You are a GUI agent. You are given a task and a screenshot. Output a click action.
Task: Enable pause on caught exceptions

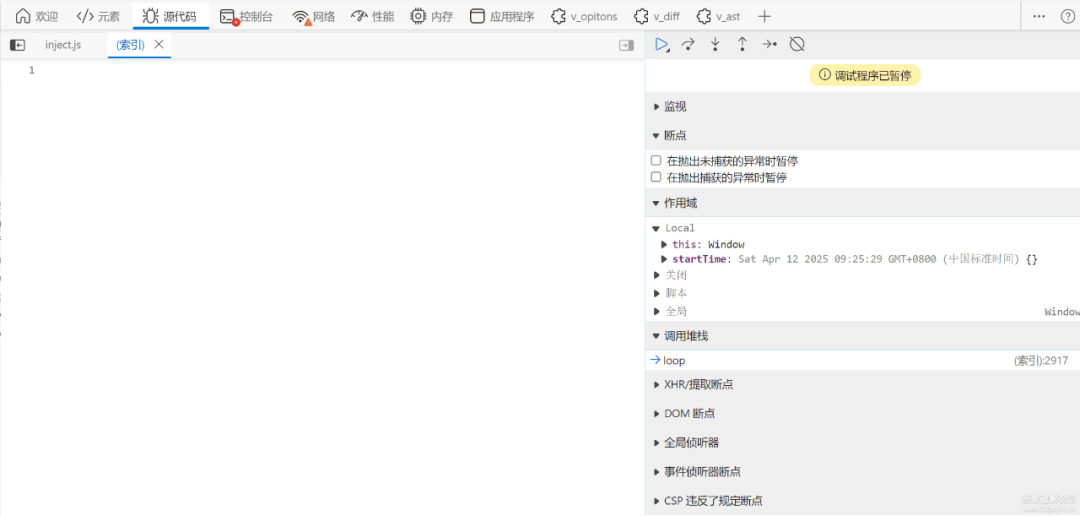[656, 177]
